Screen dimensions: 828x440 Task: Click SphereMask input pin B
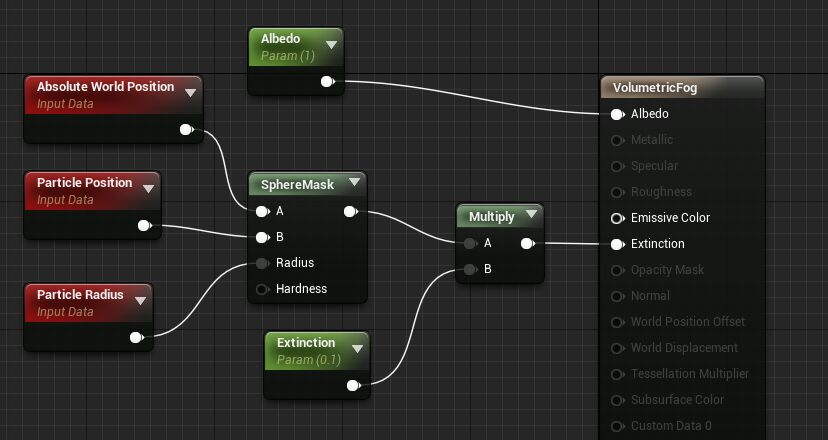[262, 238]
